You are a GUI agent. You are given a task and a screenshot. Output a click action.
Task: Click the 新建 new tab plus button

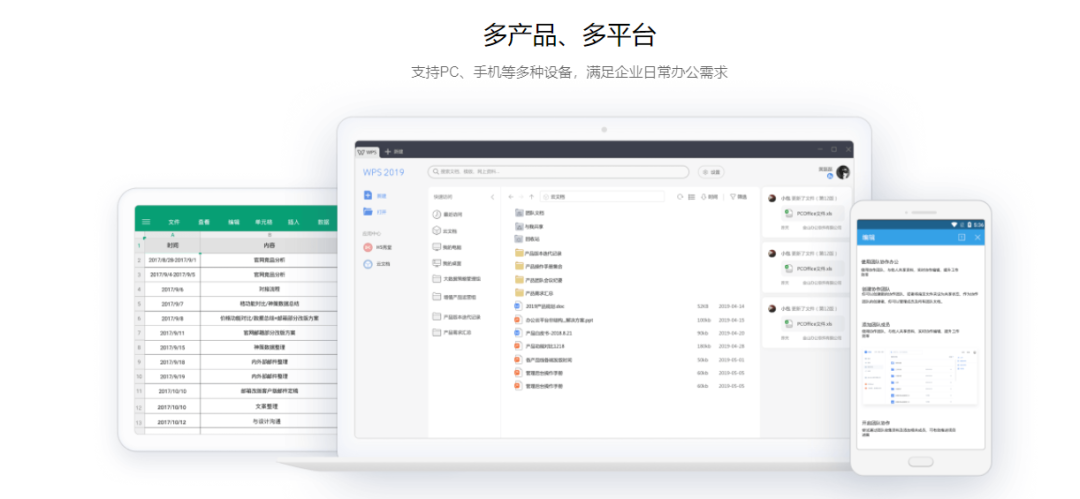coord(393,151)
